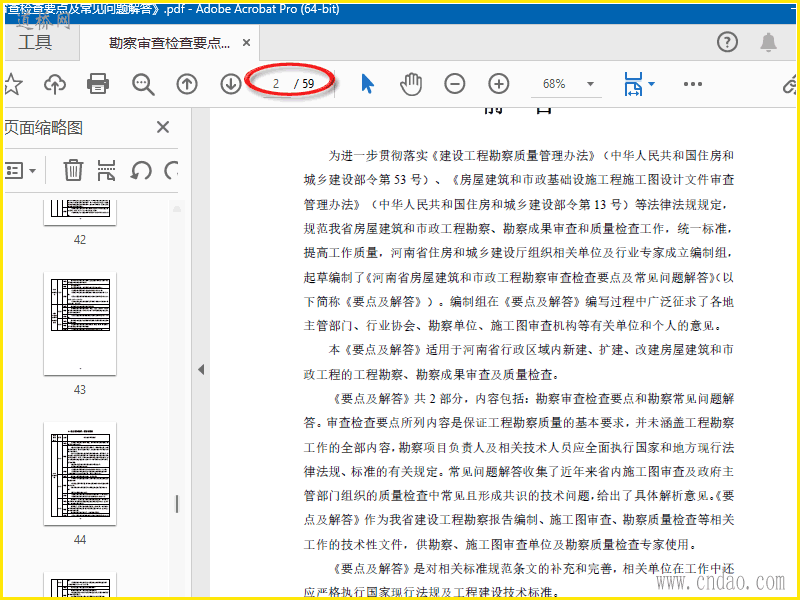
Task: Select the 勘察审查检查要点 document tab
Action: (x=169, y=43)
